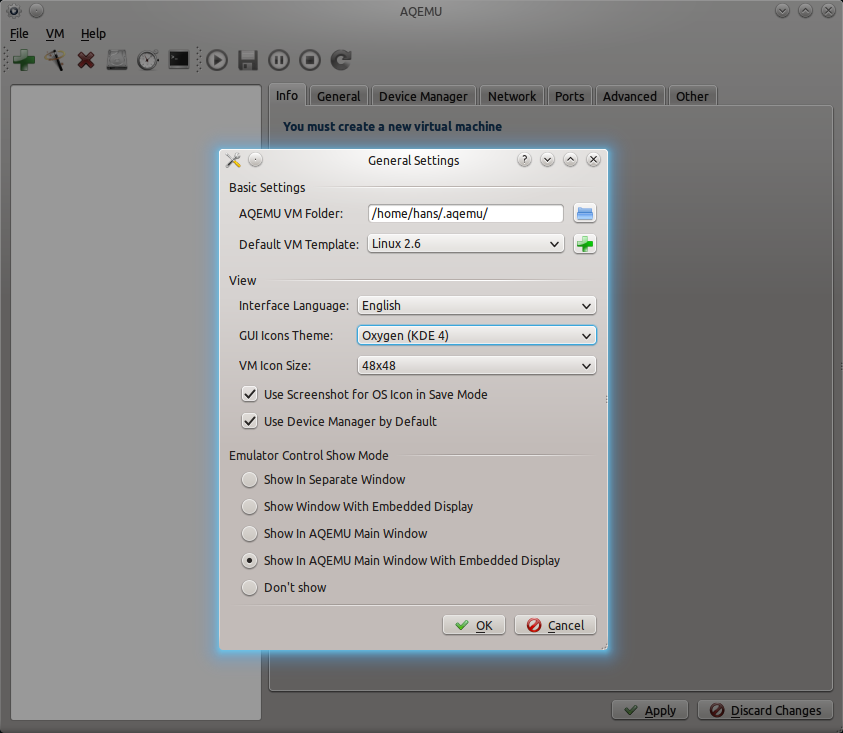Select Show In AQEMU Main Window radio
Viewport: 843px width, 733px height.
249,533
